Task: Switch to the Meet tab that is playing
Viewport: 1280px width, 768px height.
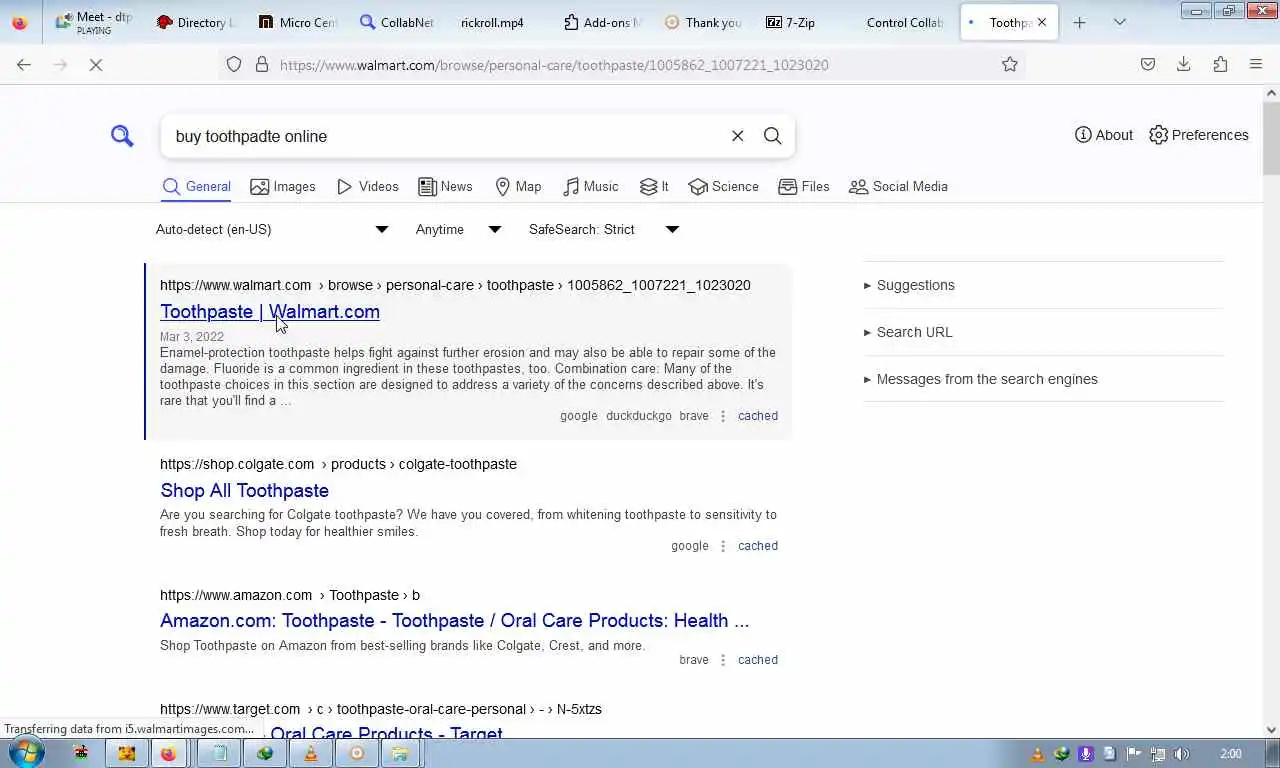Action: pyautogui.click(x=94, y=22)
